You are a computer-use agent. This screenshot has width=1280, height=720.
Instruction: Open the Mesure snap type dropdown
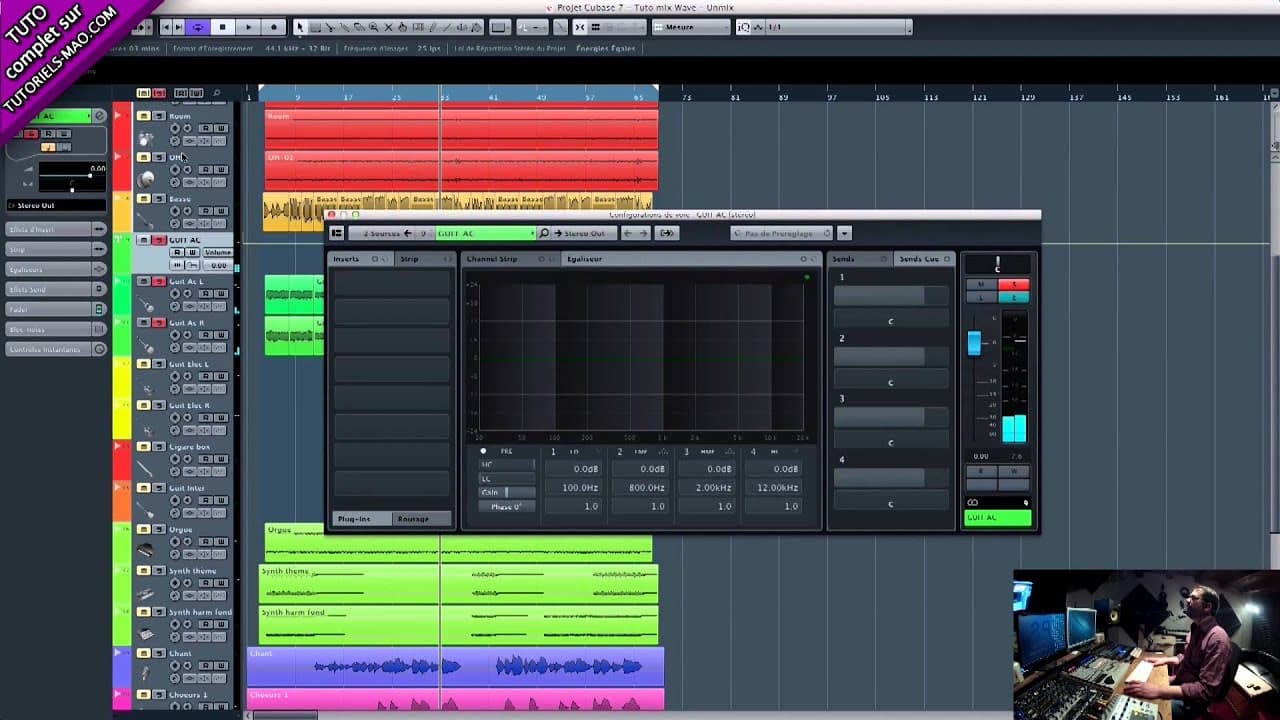(693, 27)
